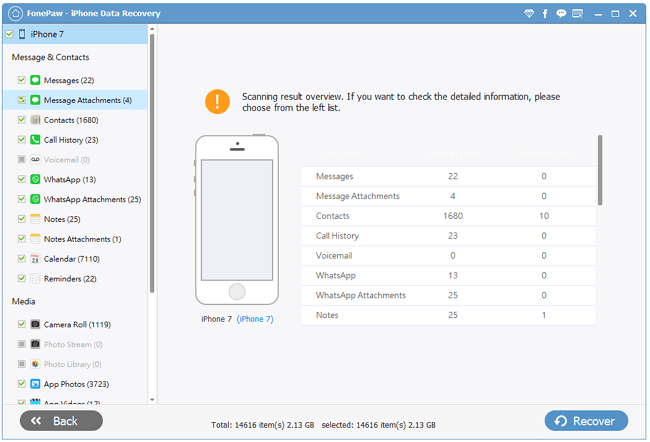Click the Notes (25) icon
Viewport: 650px width, 442px height.
35,219
